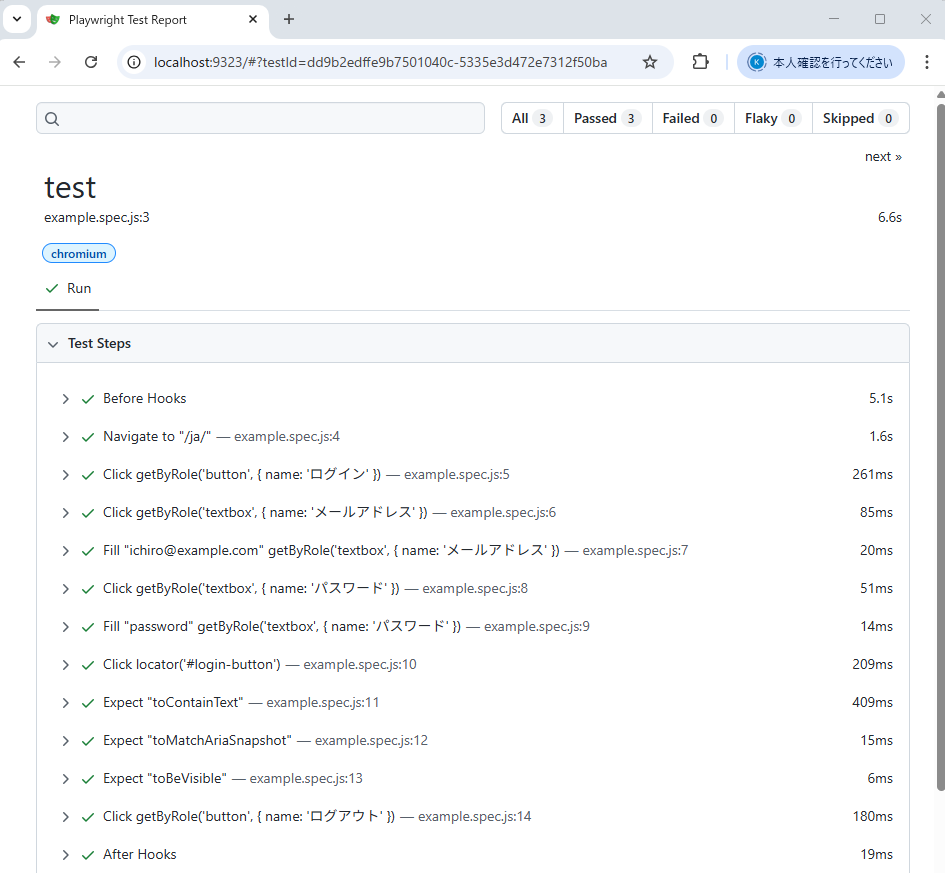The height and width of the screenshot is (873, 945).
Task: Open a new browser tab
Action: coord(289,19)
